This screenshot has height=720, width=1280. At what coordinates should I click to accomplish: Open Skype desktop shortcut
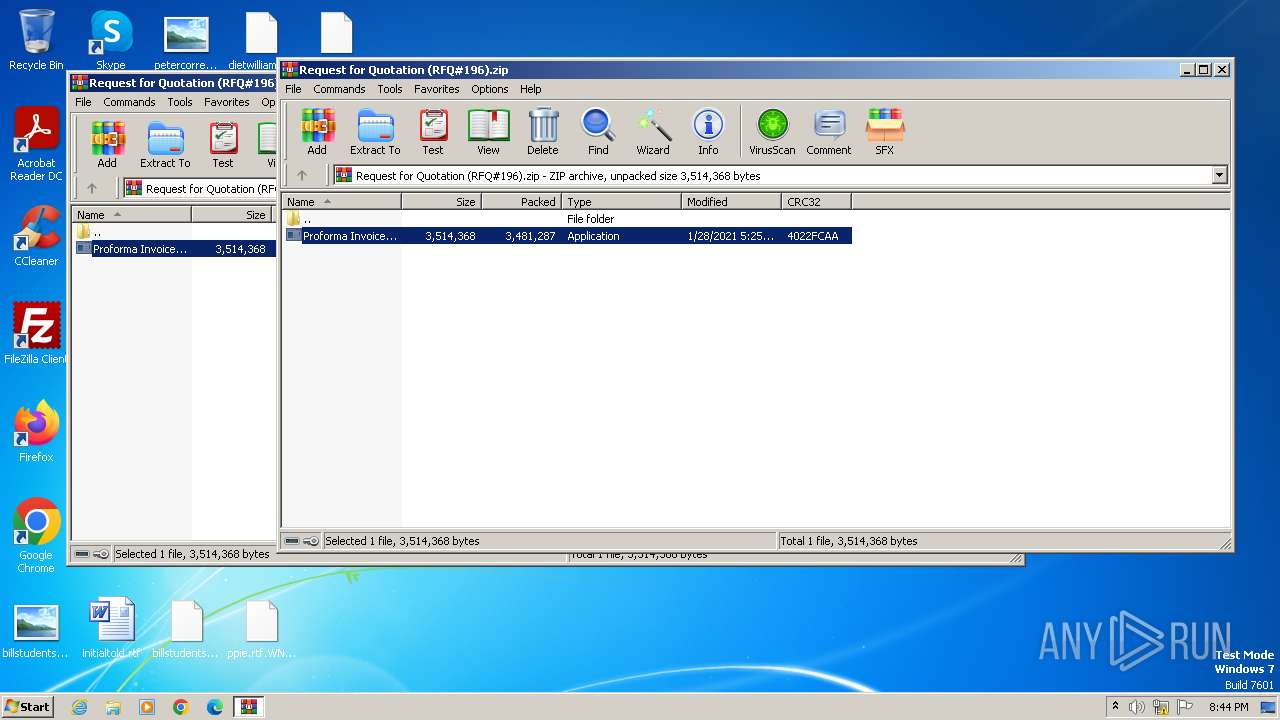pos(111,40)
